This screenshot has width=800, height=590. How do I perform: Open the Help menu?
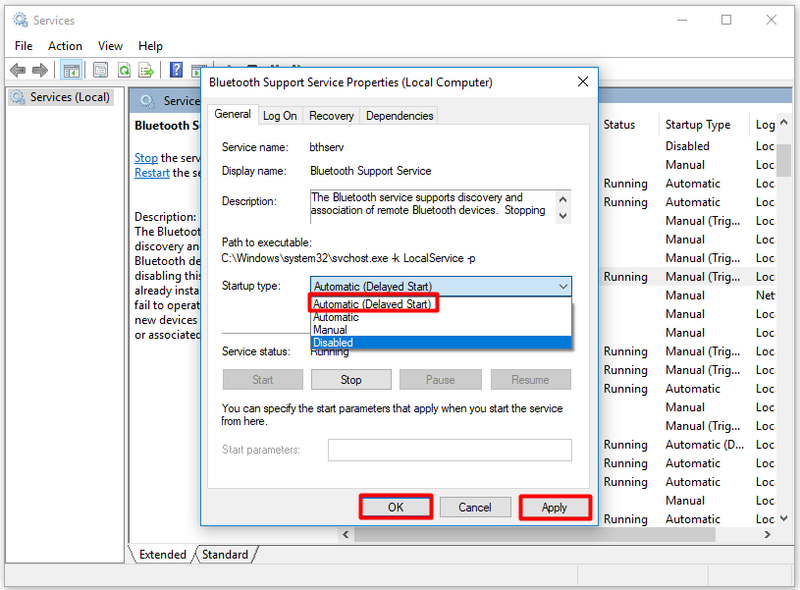pos(150,46)
